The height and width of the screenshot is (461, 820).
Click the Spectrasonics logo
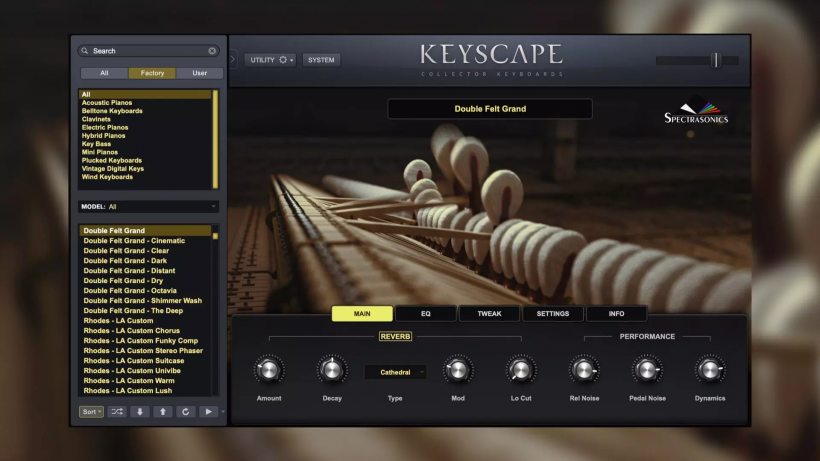[696, 111]
